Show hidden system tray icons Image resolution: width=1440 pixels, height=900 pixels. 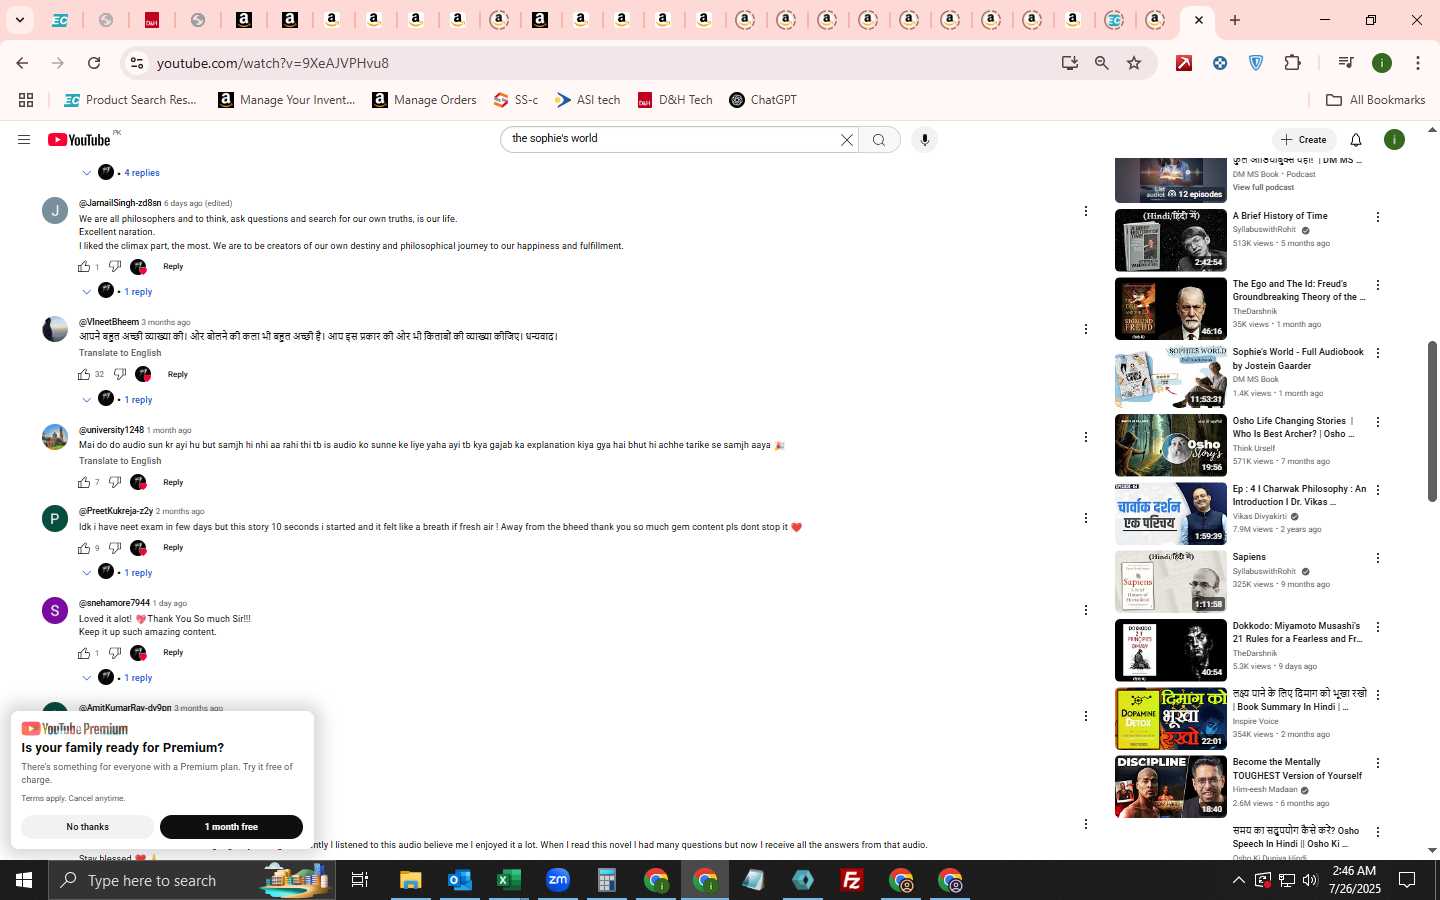pos(1238,880)
